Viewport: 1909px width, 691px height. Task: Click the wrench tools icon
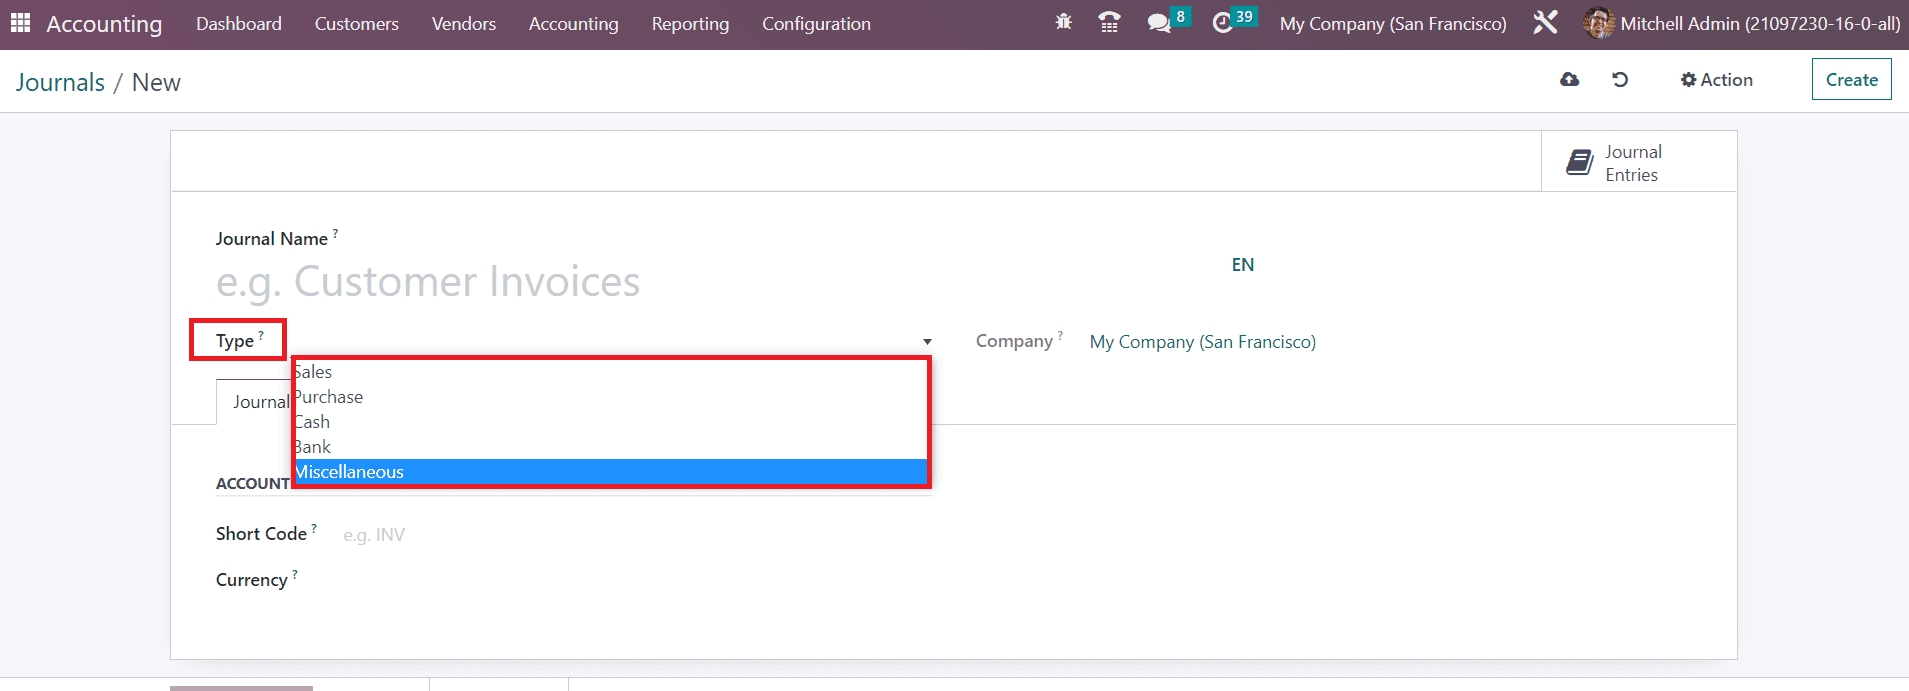[1545, 22]
